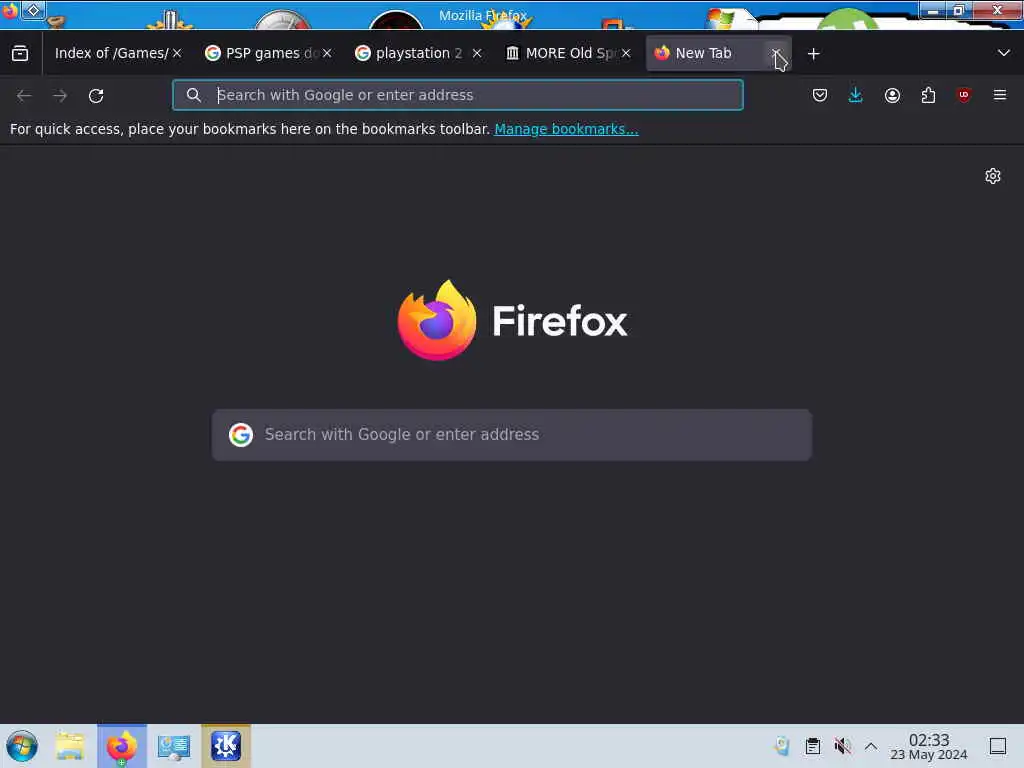Open the system settings taskbar icon

(x=174, y=746)
